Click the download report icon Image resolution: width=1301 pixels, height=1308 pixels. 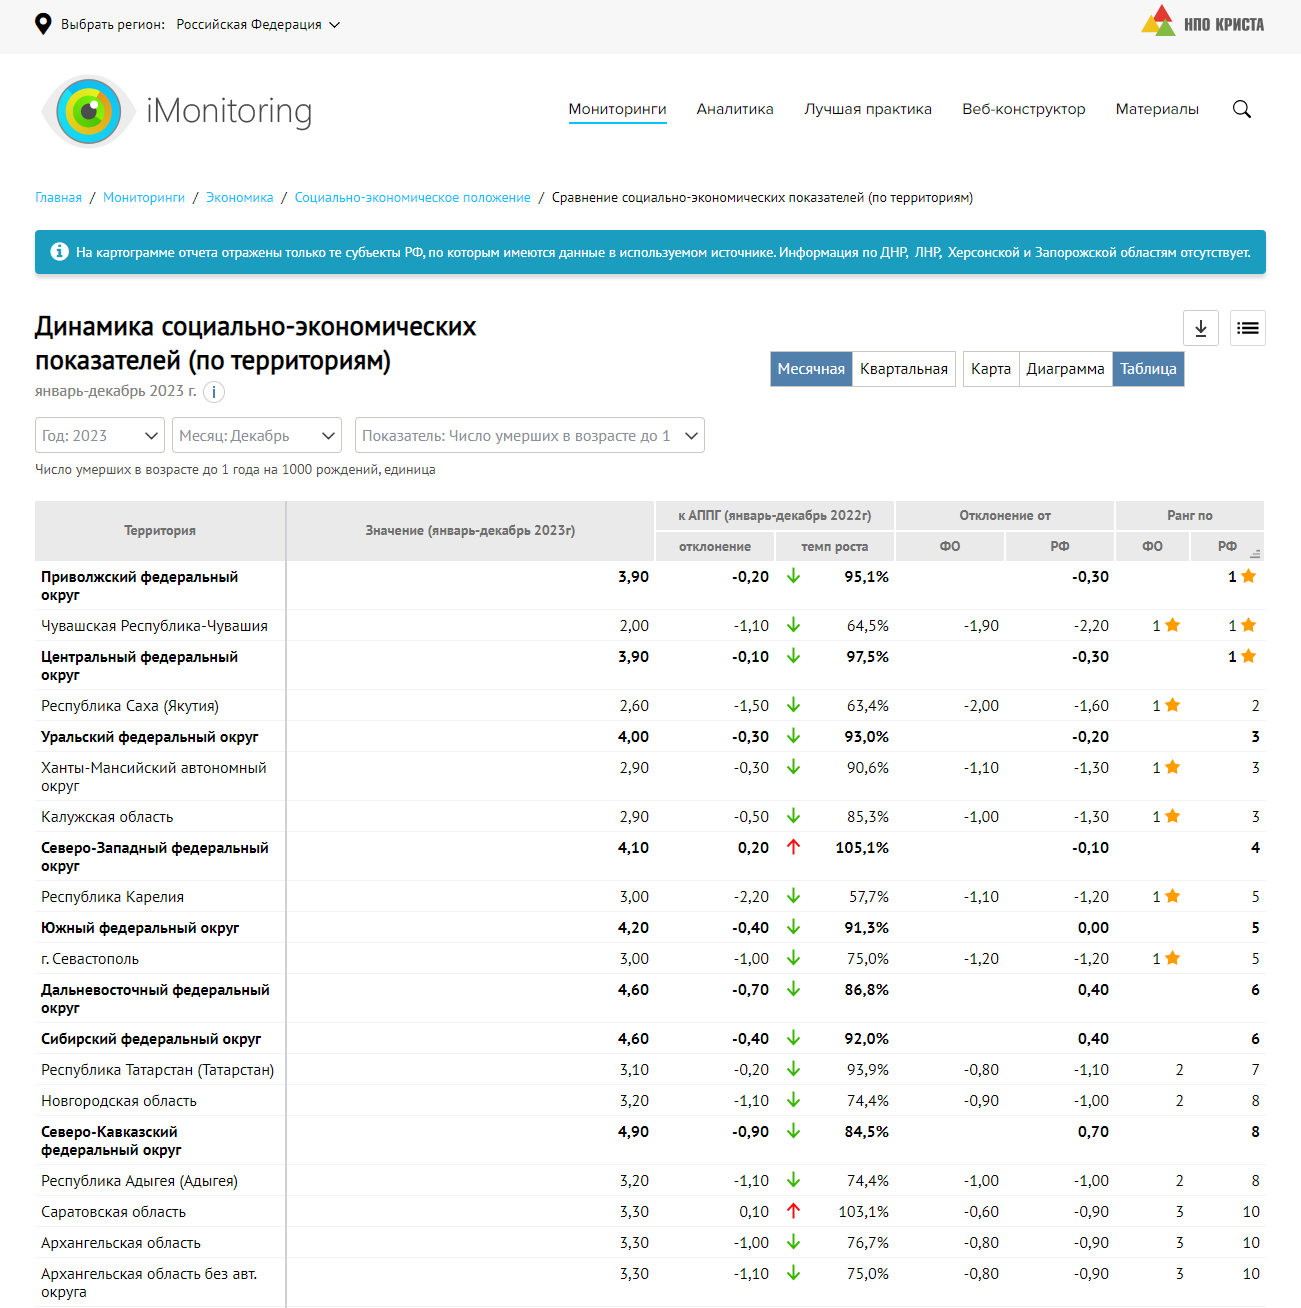tap(1200, 328)
